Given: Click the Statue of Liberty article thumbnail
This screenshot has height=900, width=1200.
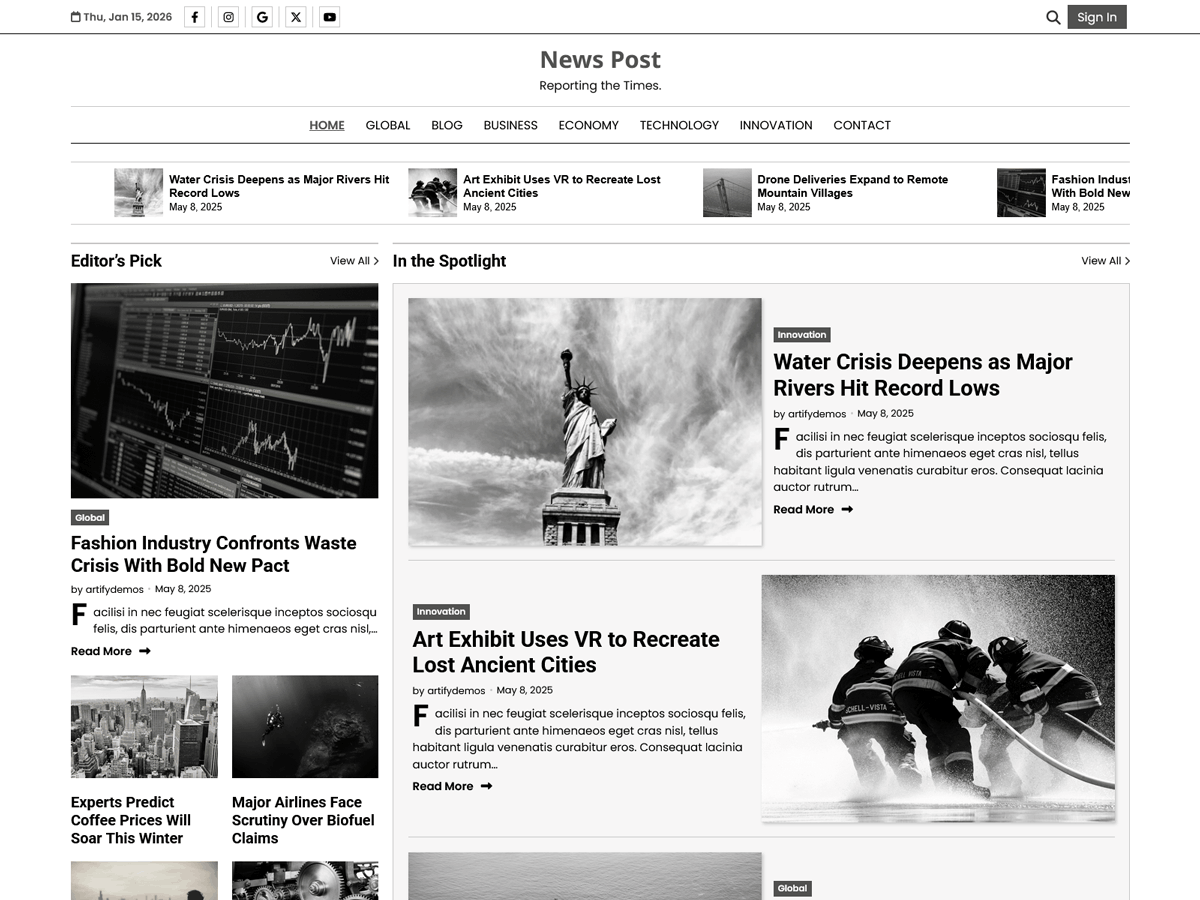Looking at the screenshot, I should (x=585, y=422).
